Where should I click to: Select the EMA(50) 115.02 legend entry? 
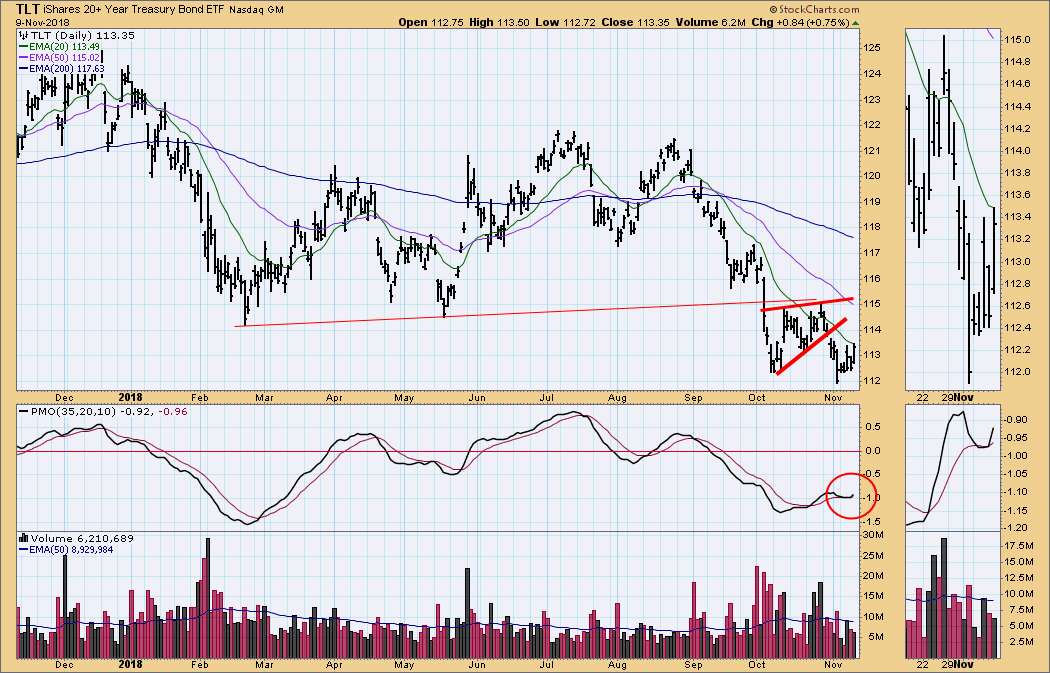pos(60,58)
